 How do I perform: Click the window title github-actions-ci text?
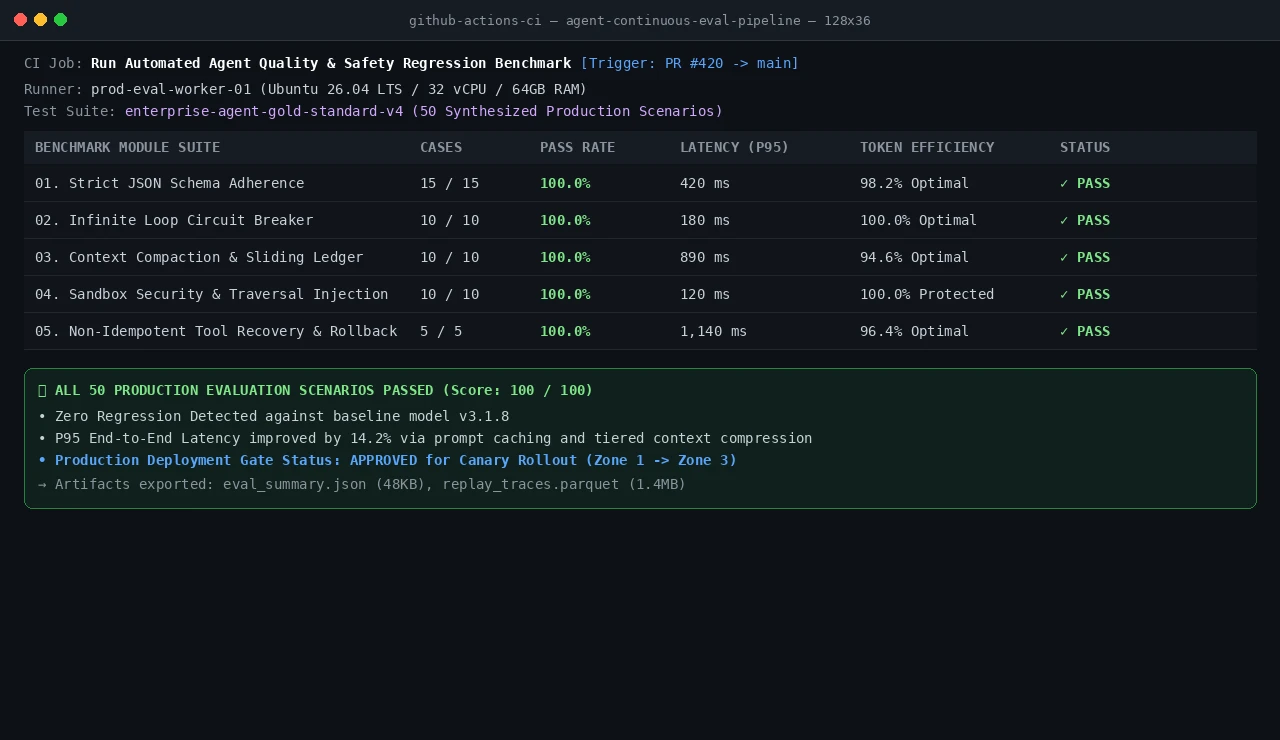tap(640, 20)
